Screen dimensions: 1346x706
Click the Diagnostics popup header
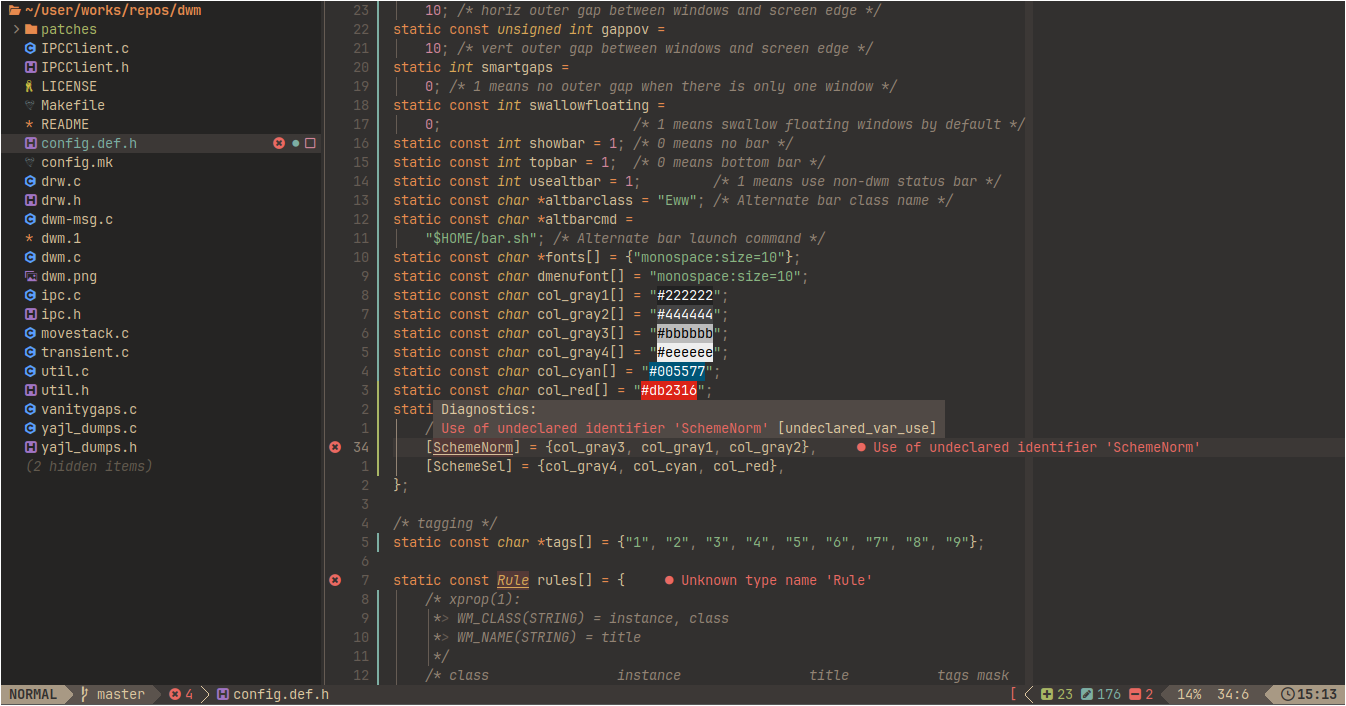pos(489,409)
